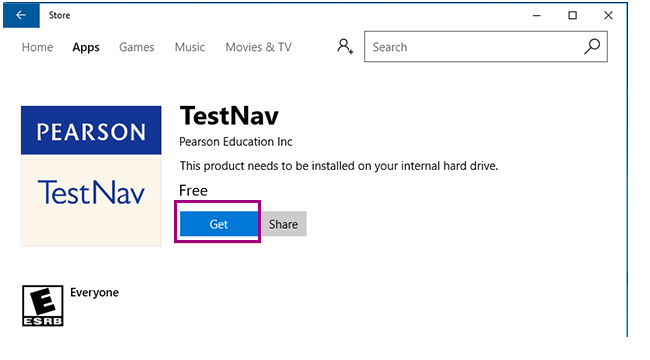Screen dimensions: 650x360
Task: Open the user account sign-in icon
Action: click(345, 46)
